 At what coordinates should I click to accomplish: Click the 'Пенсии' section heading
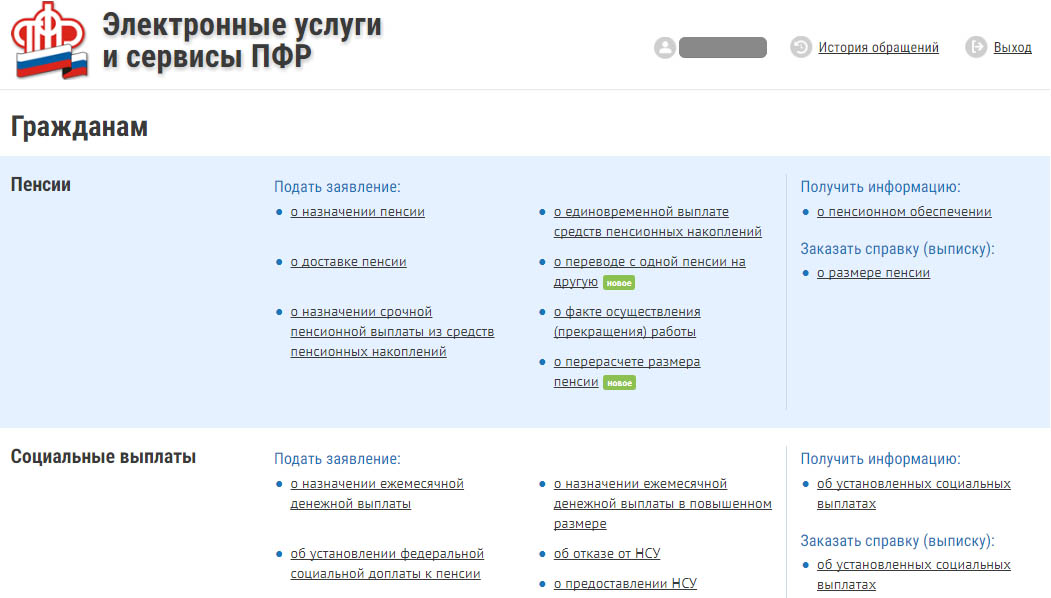[x=41, y=184]
